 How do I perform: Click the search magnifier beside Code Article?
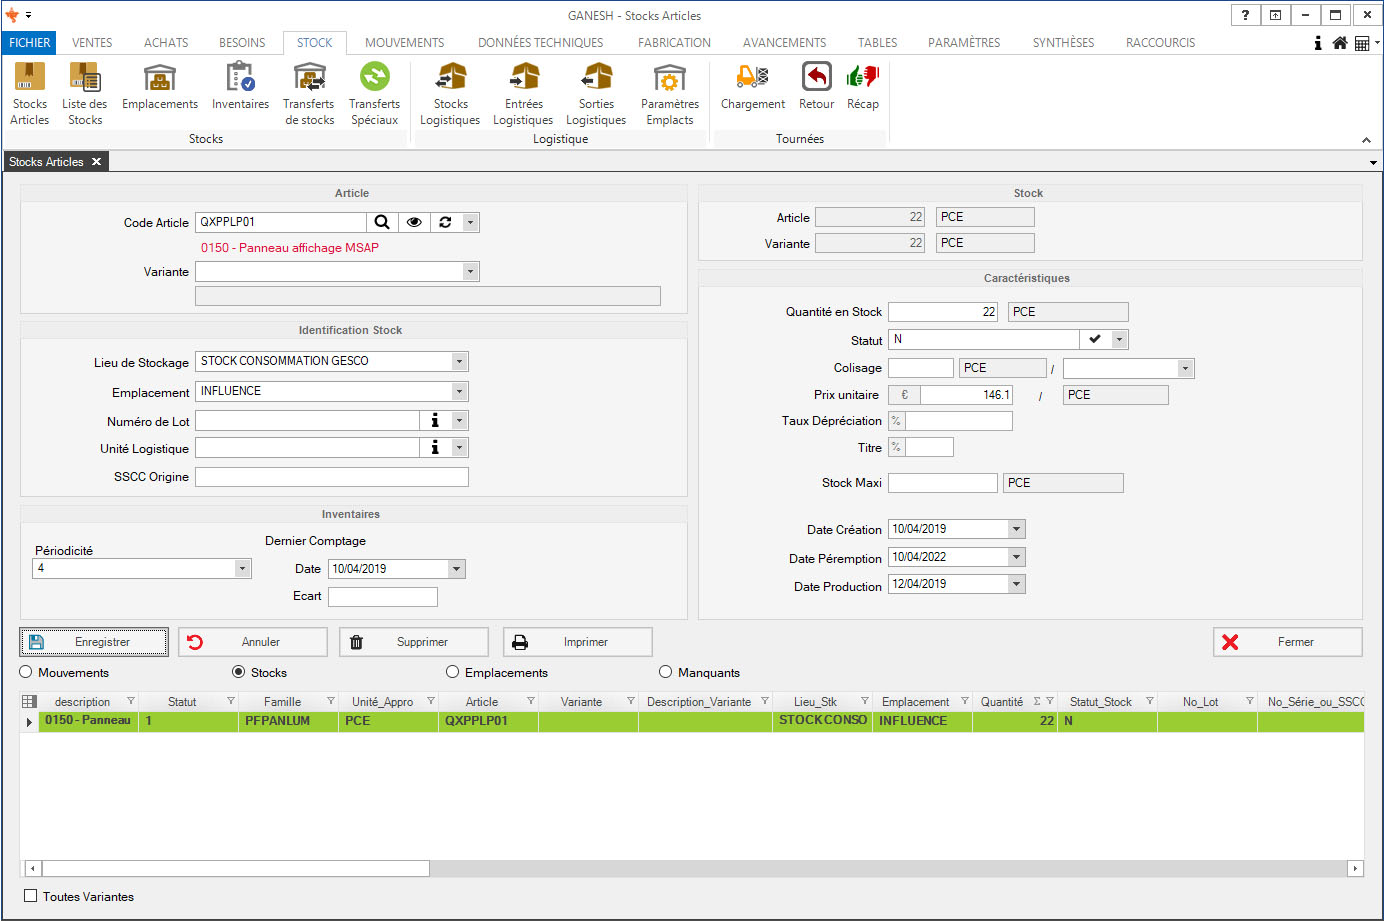[x=382, y=222]
